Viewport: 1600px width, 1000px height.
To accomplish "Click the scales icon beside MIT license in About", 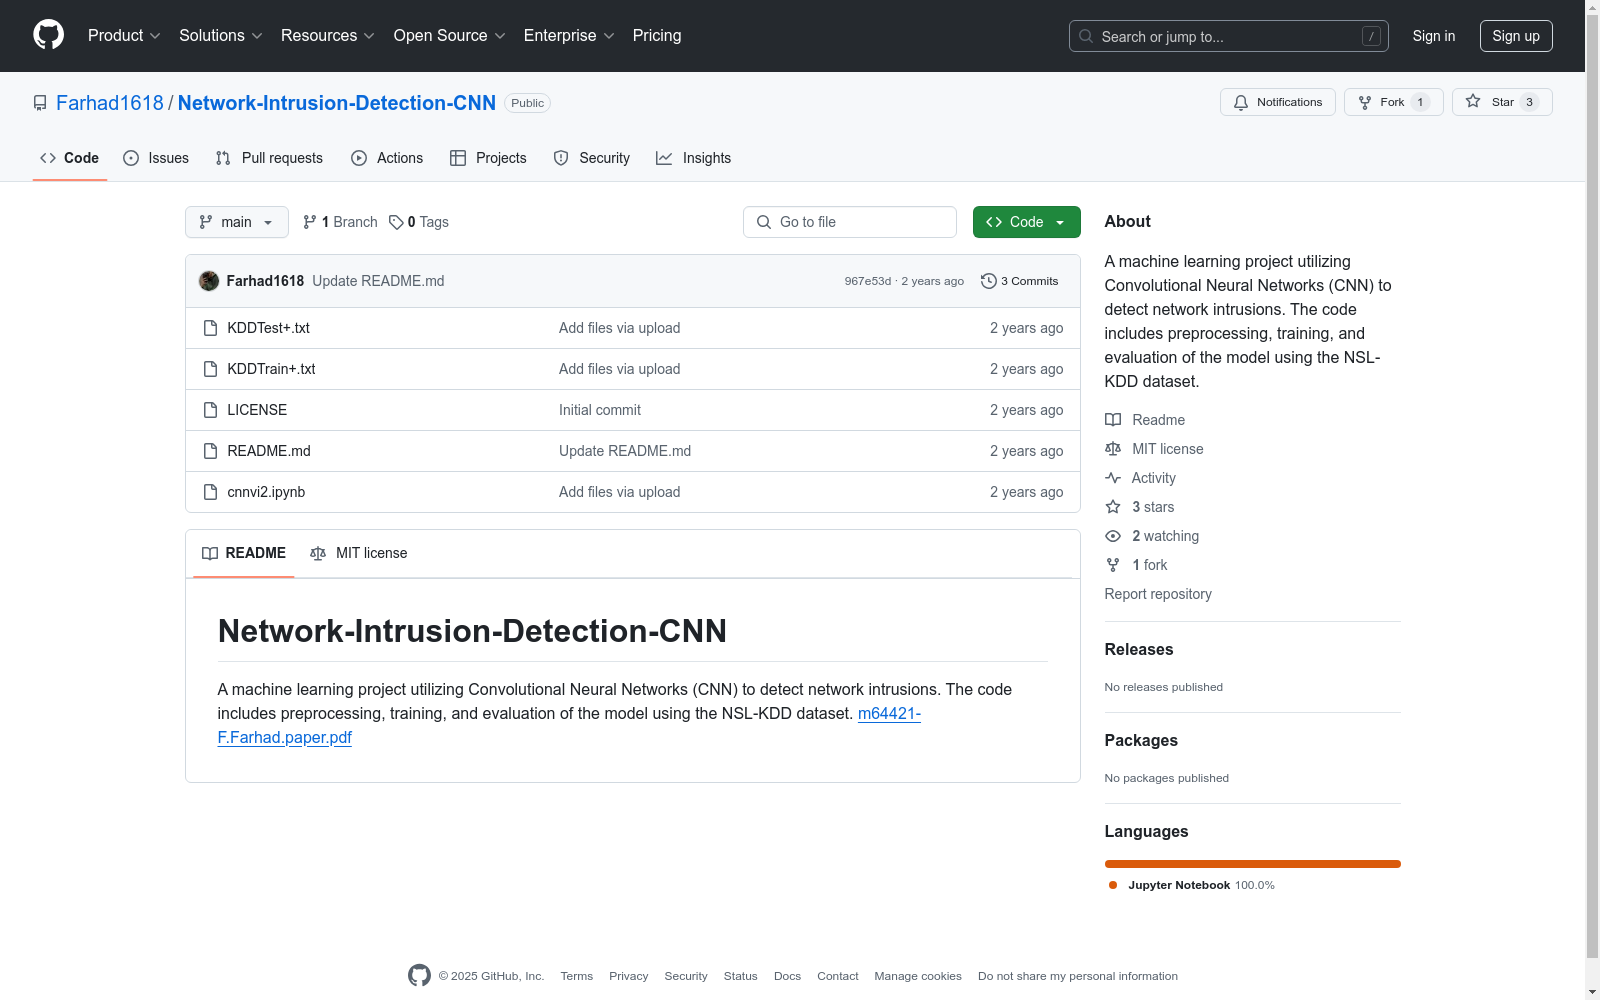I will [x=1113, y=449].
